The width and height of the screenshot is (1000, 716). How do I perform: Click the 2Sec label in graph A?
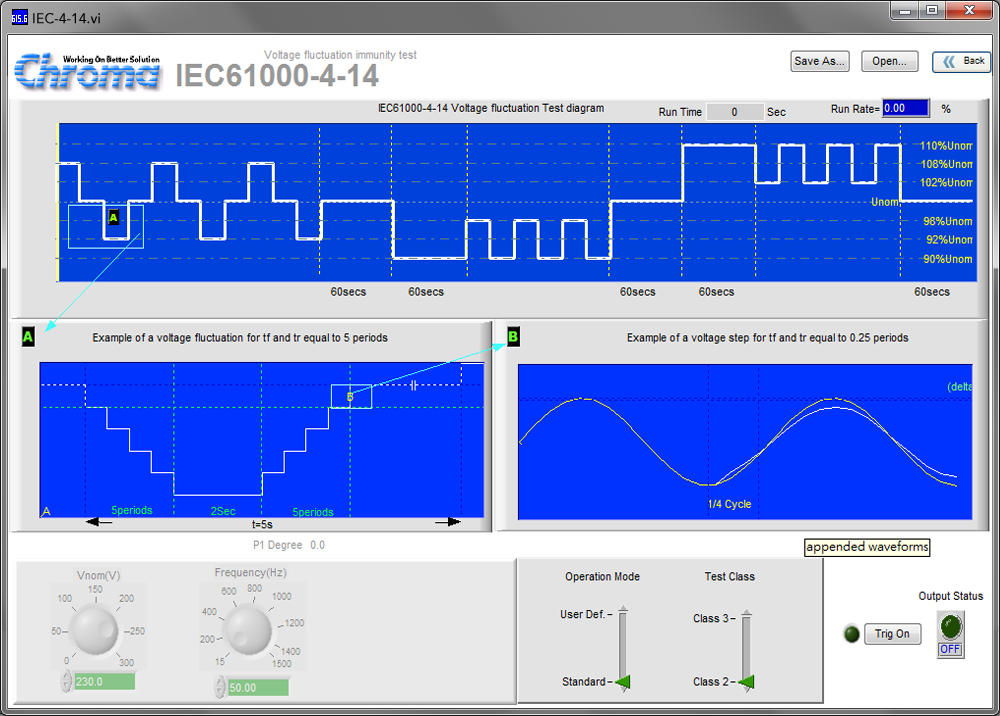tap(223, 511)
